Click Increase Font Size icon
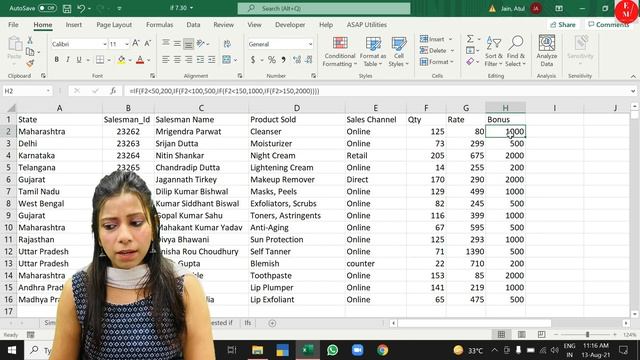Viewport: 640px width, 360px height. pyautogui.click(x=136, y=44)
